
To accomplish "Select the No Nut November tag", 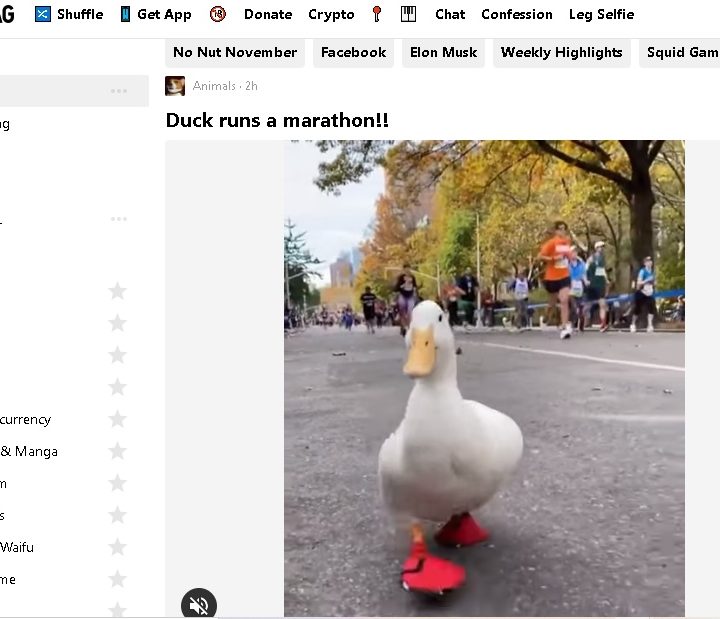I will 235,52.
